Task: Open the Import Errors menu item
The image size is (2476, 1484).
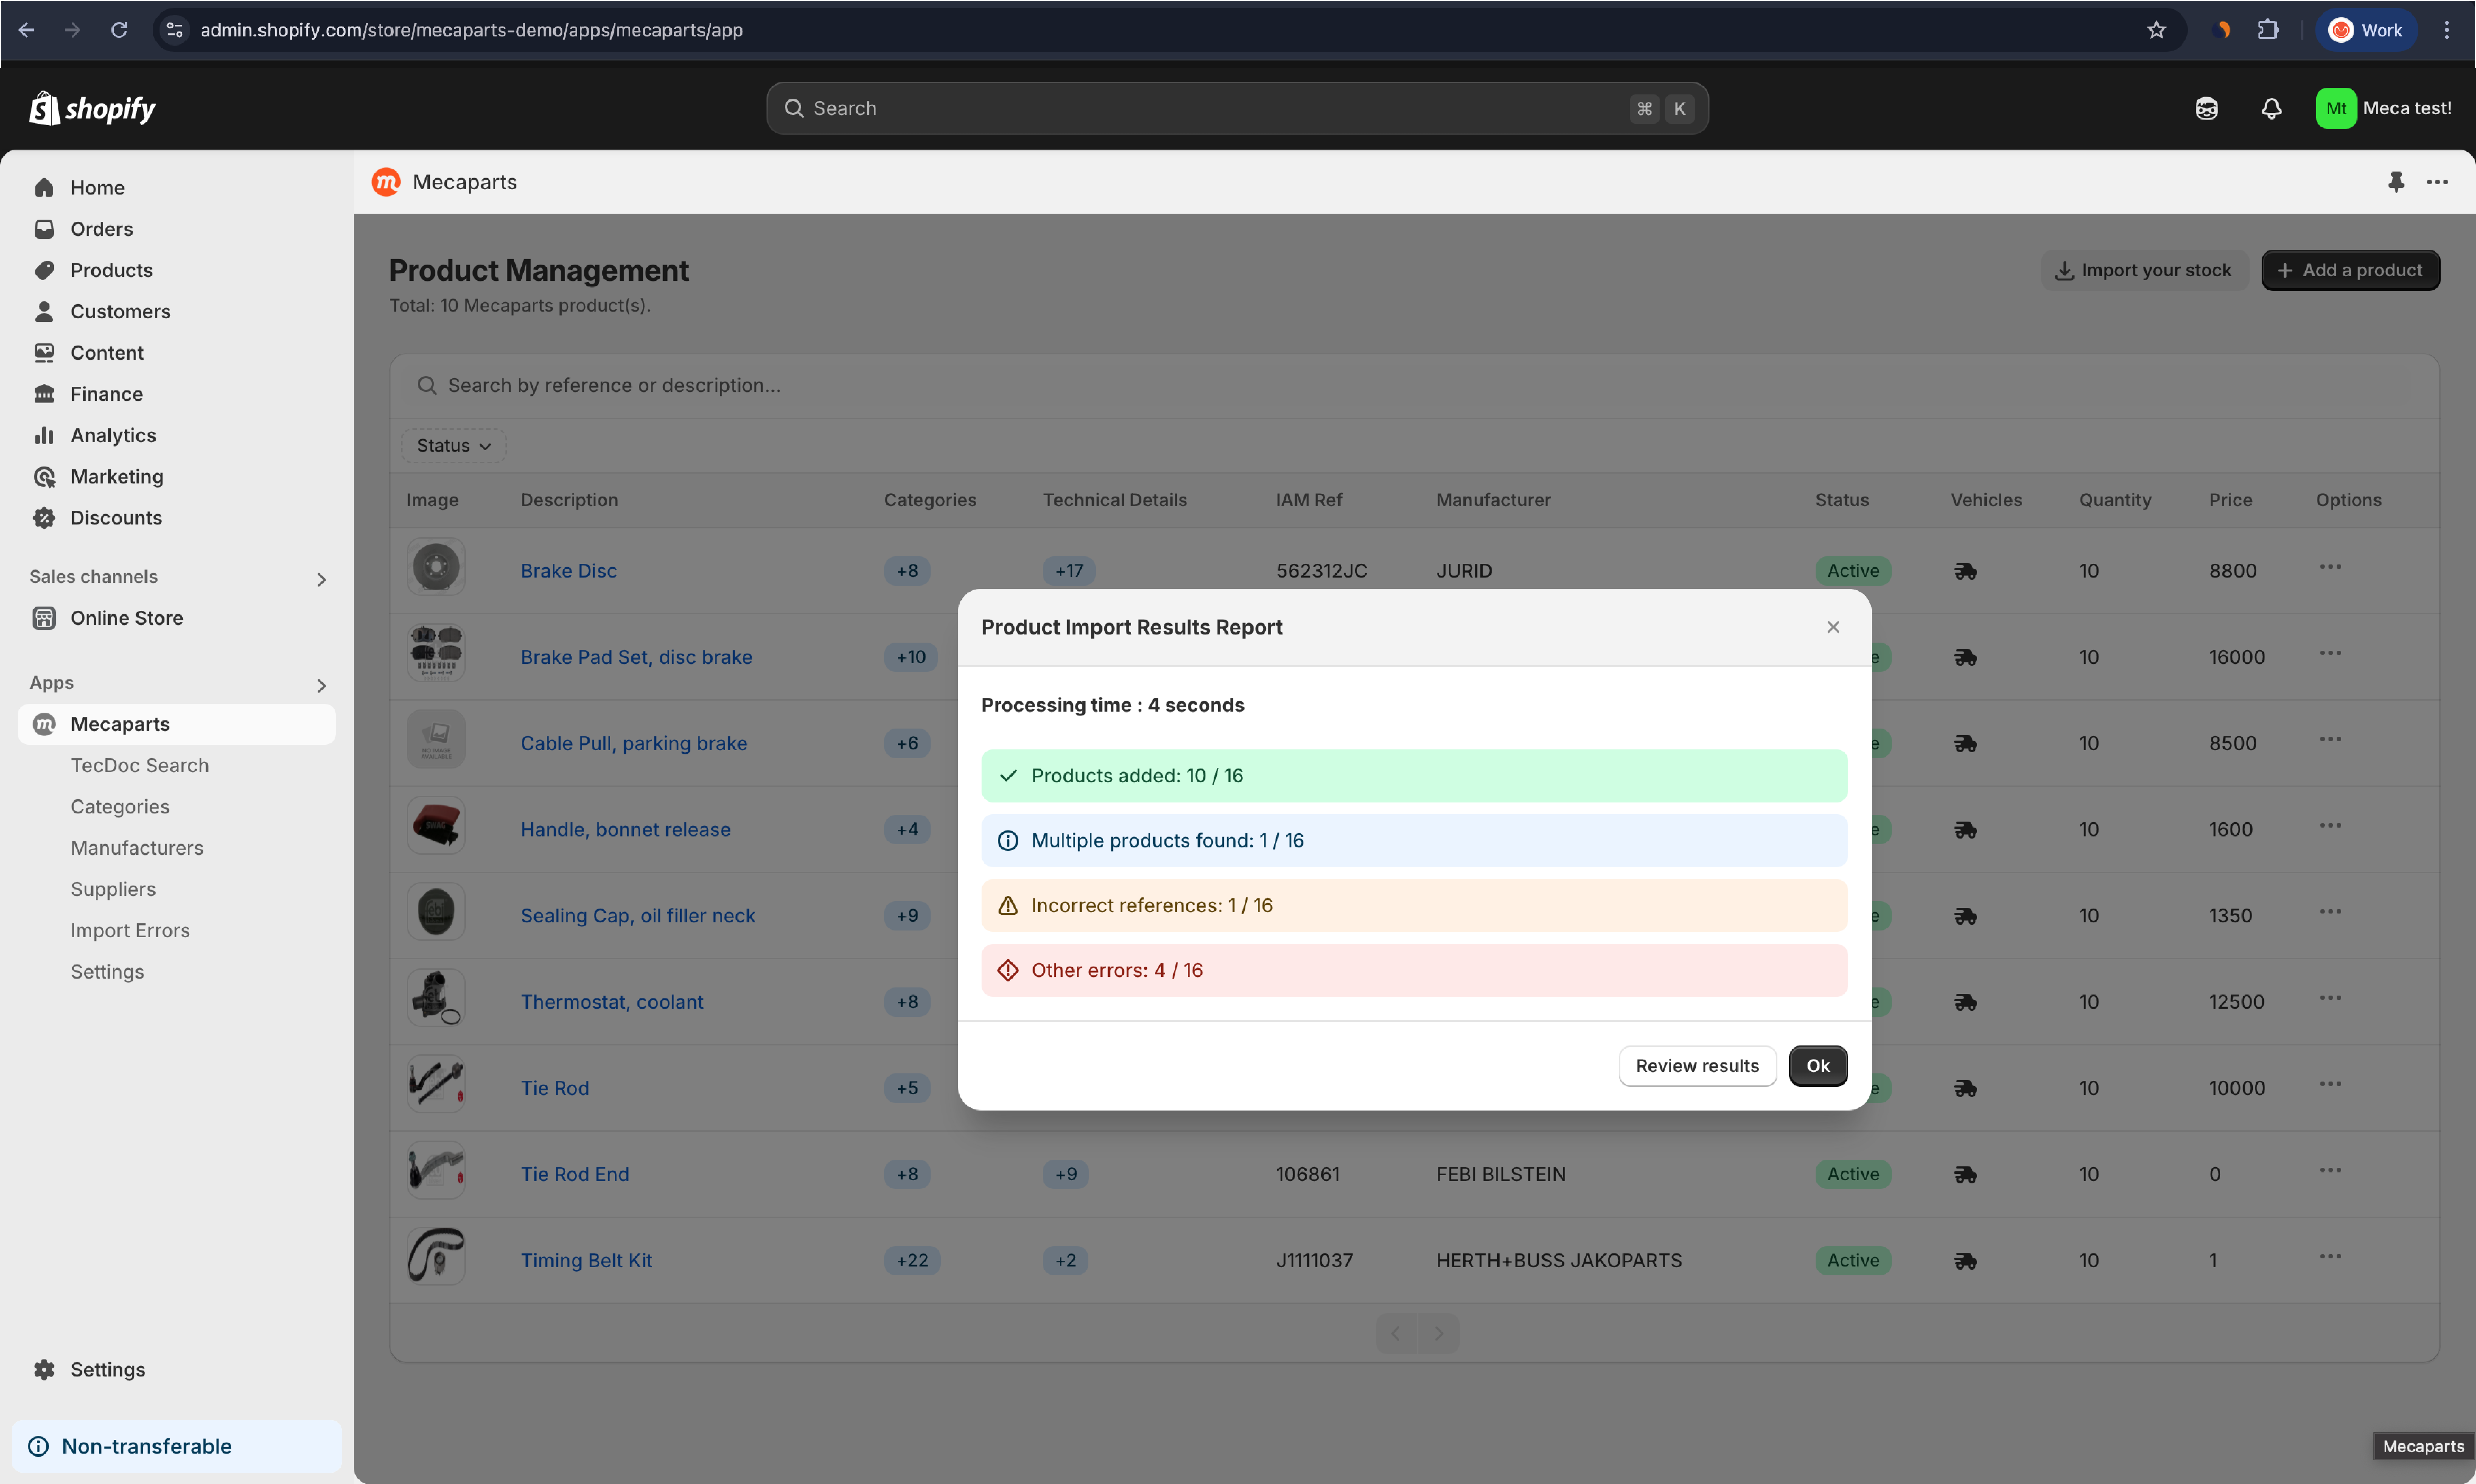Action: (x=130, y=930)
